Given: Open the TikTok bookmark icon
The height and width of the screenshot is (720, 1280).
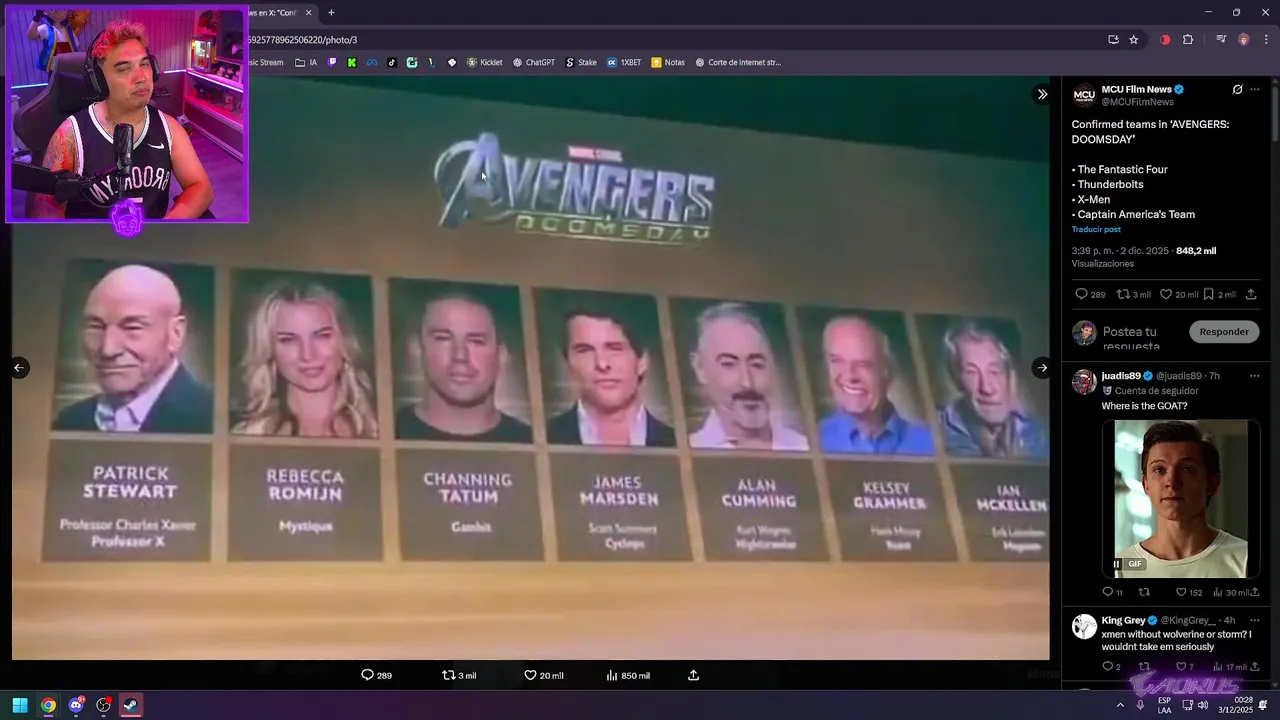Looking at the screenshot, I should (x=392, y=62).
